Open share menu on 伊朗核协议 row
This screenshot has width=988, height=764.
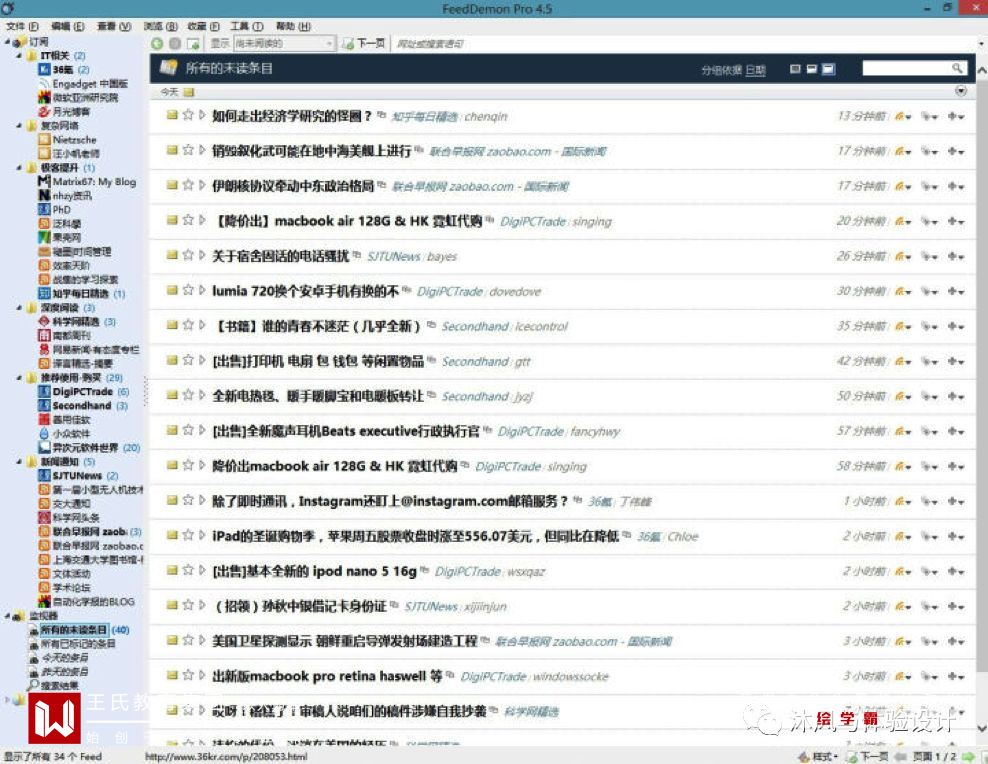coord(956,186)
